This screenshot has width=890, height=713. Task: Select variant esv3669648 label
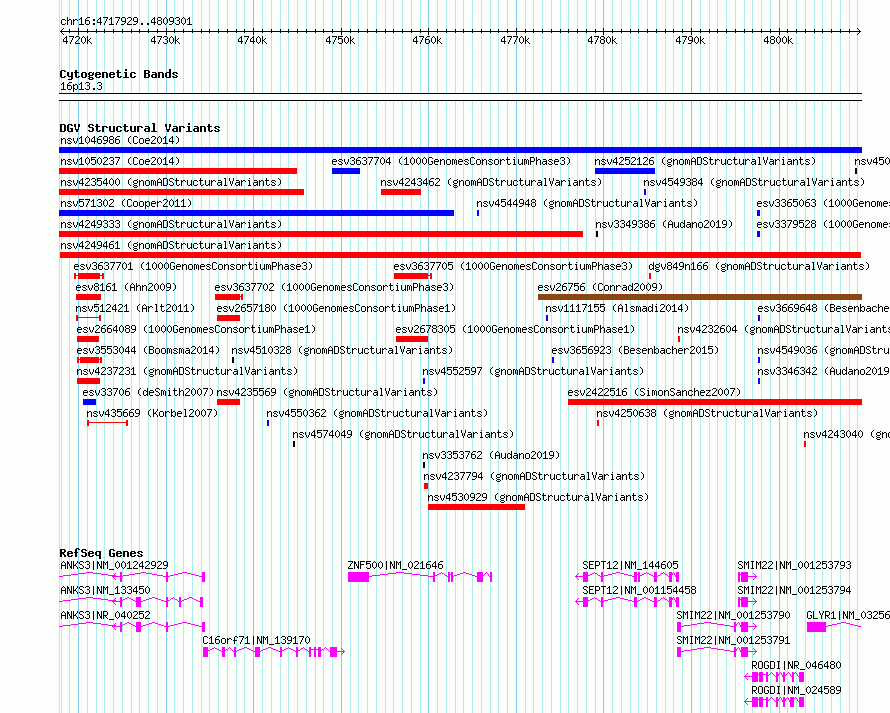[x=823, y=308]
